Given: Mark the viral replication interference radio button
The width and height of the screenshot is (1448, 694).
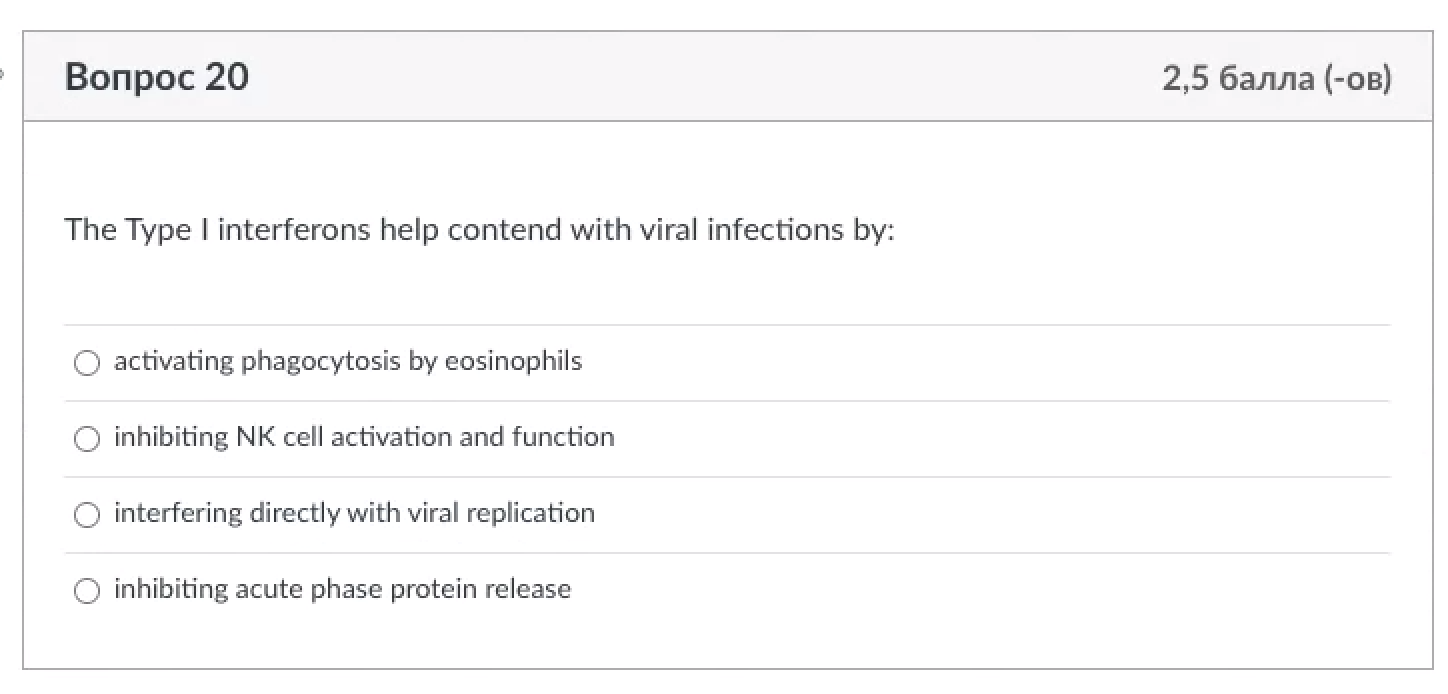Looking at the screenshot, I should tap(87, 515).
